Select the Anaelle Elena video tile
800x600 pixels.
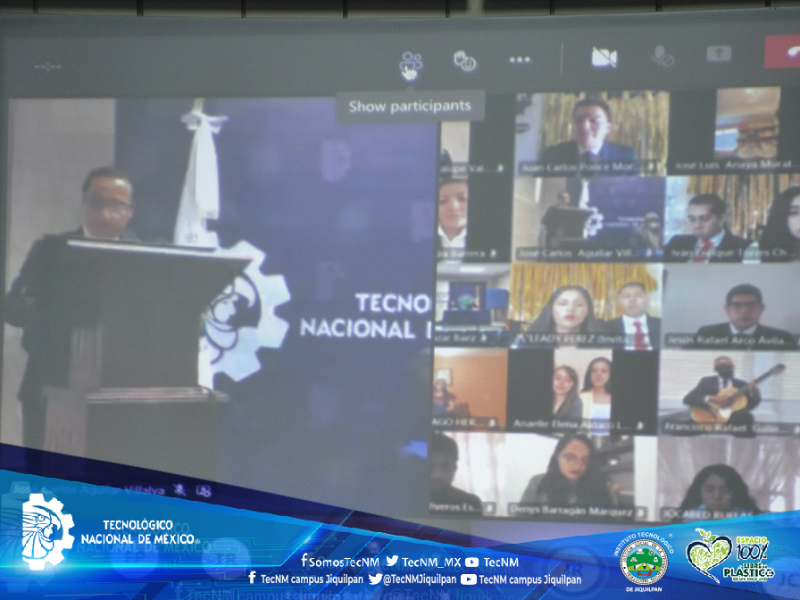click(x=583, y=391)
